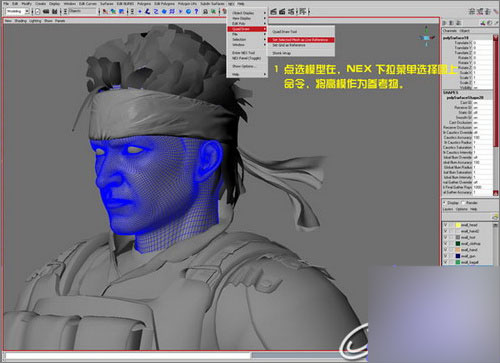The width and height of the screenshot is (500, 363).
Task: Toggle the curves selection mask icon
Action: coord(156,11)
